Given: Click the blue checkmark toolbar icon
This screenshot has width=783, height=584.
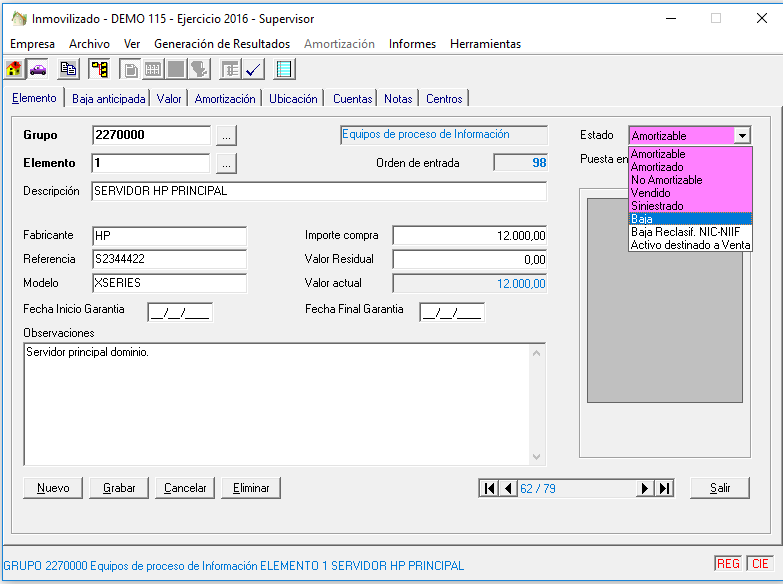Looking at the screenshot, I should pos(253,69).
